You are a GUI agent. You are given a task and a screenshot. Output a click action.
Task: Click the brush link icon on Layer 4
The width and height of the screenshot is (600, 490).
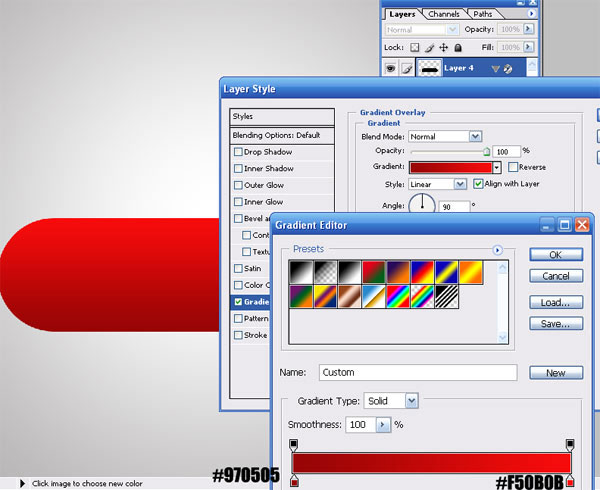pyautogui.click(x=407, y=69)
